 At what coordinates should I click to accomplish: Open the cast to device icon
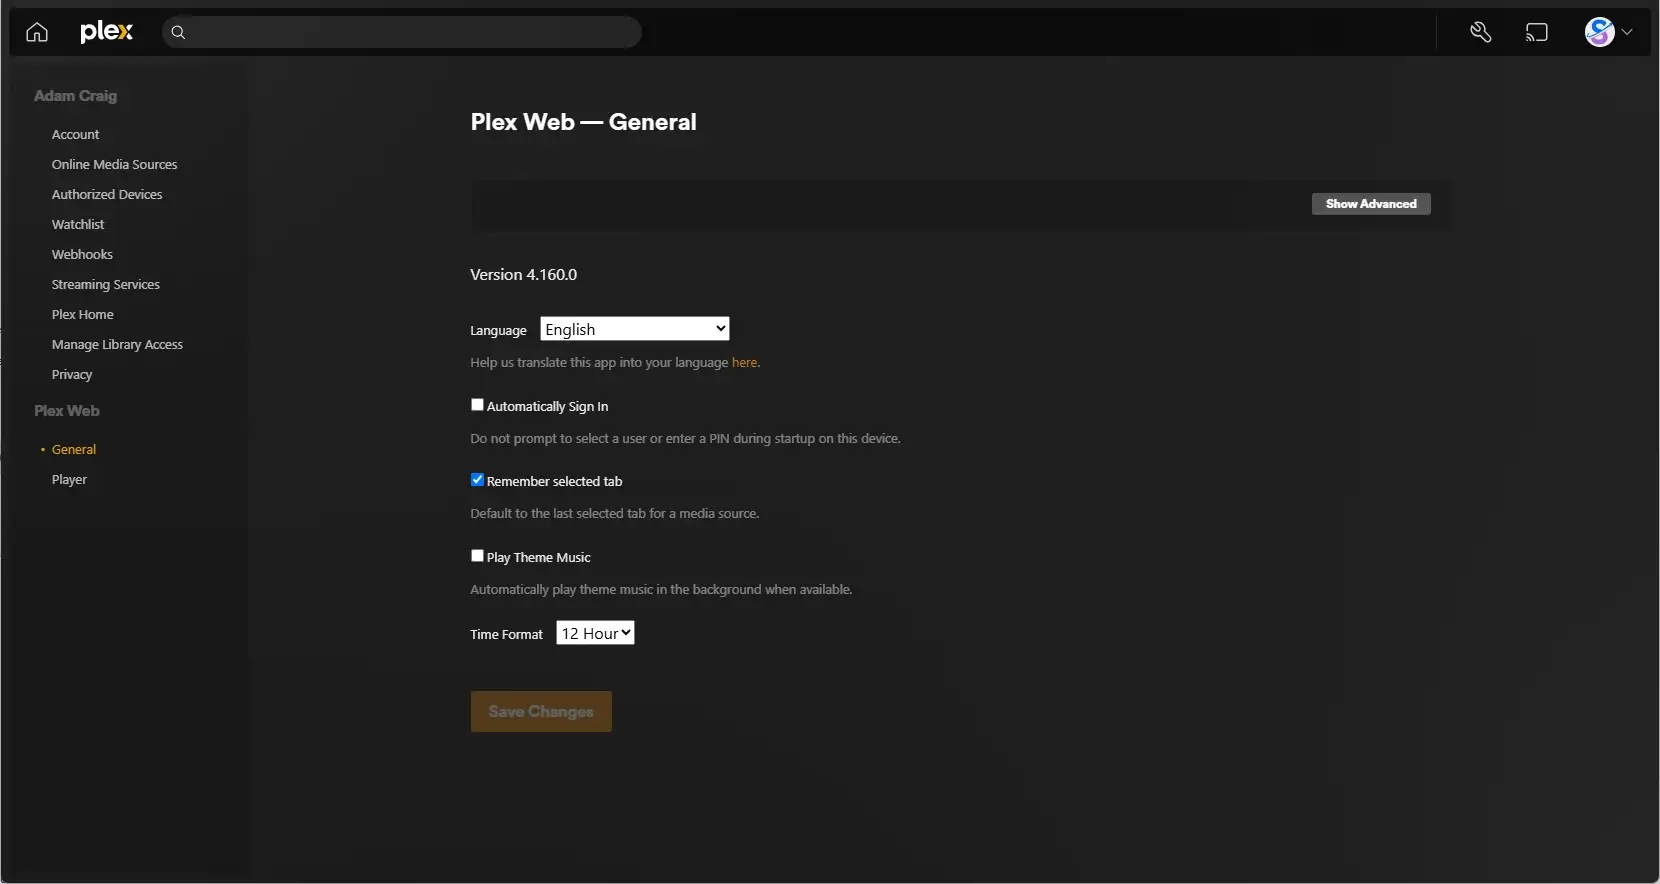click(1537, 33)
